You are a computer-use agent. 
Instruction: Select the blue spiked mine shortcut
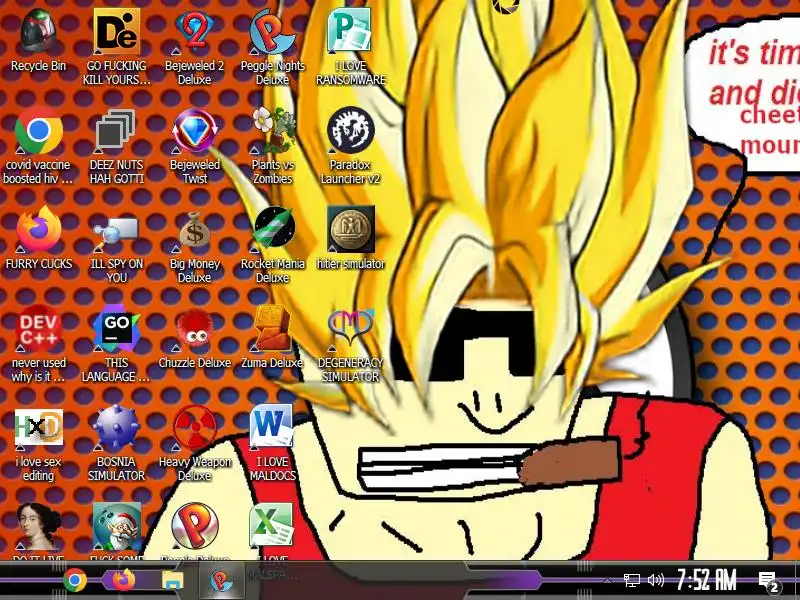tap(116, 428)
